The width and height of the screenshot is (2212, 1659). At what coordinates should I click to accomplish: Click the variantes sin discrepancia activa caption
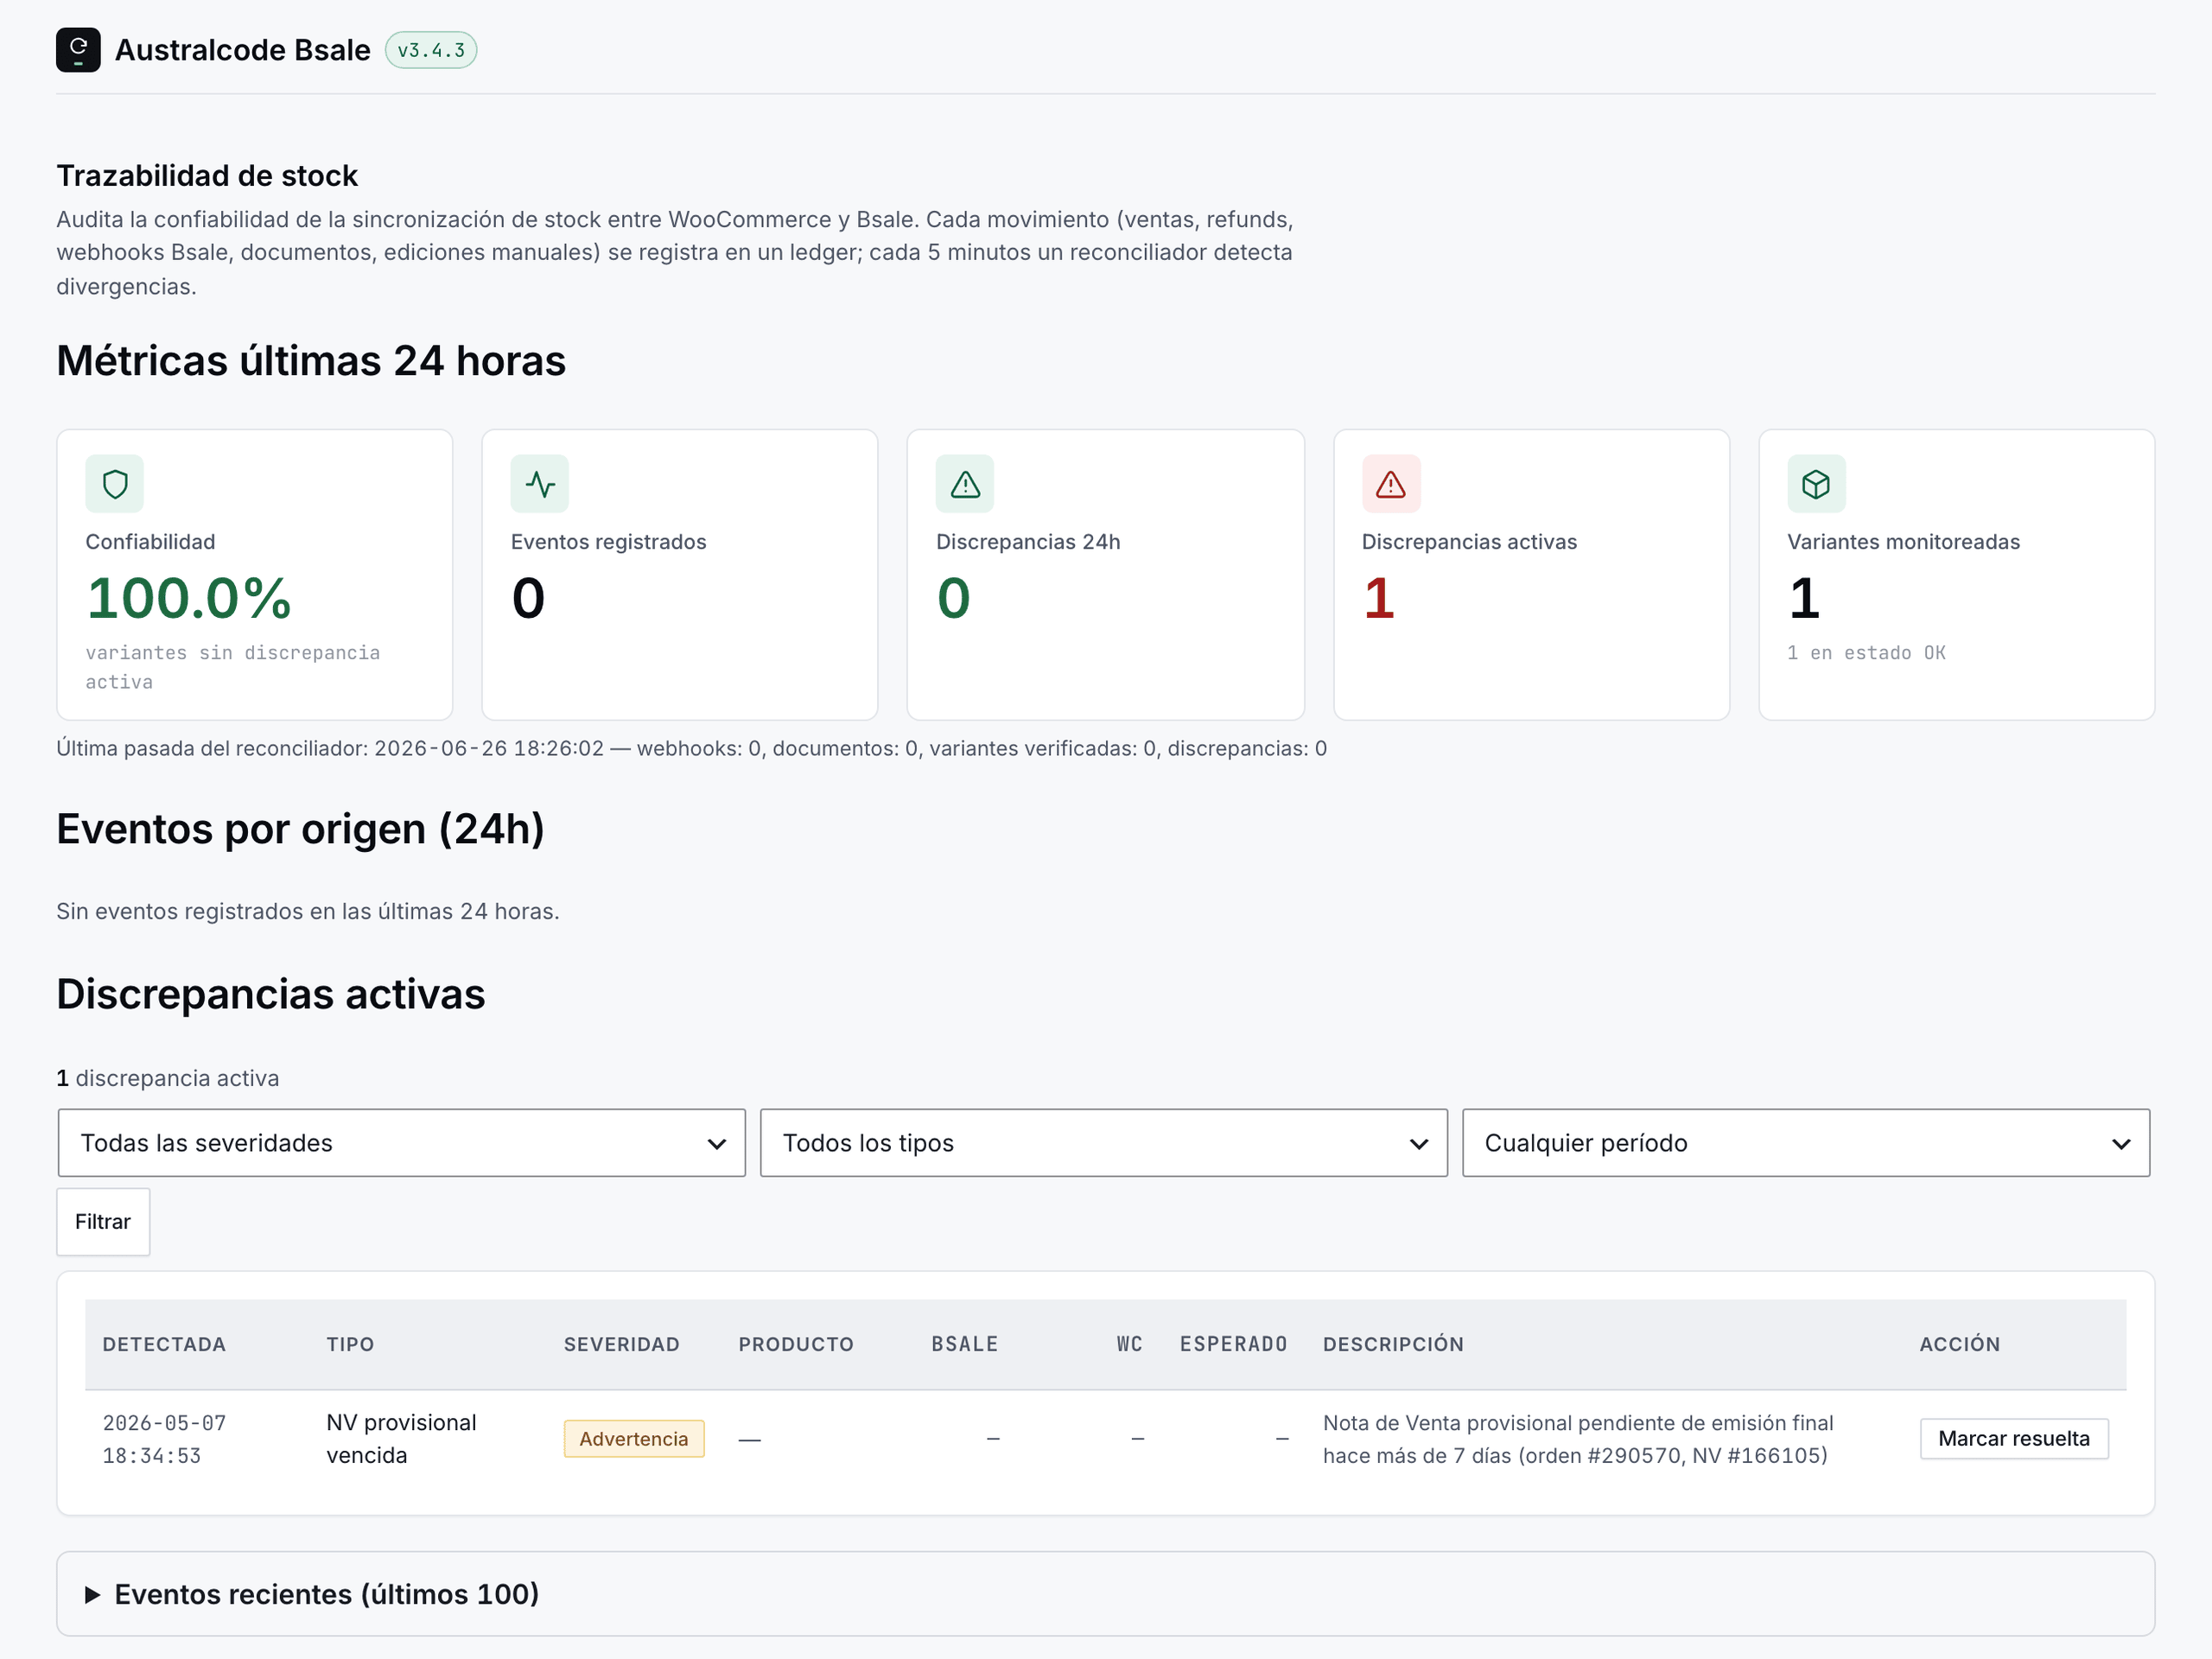coord(232,667)
